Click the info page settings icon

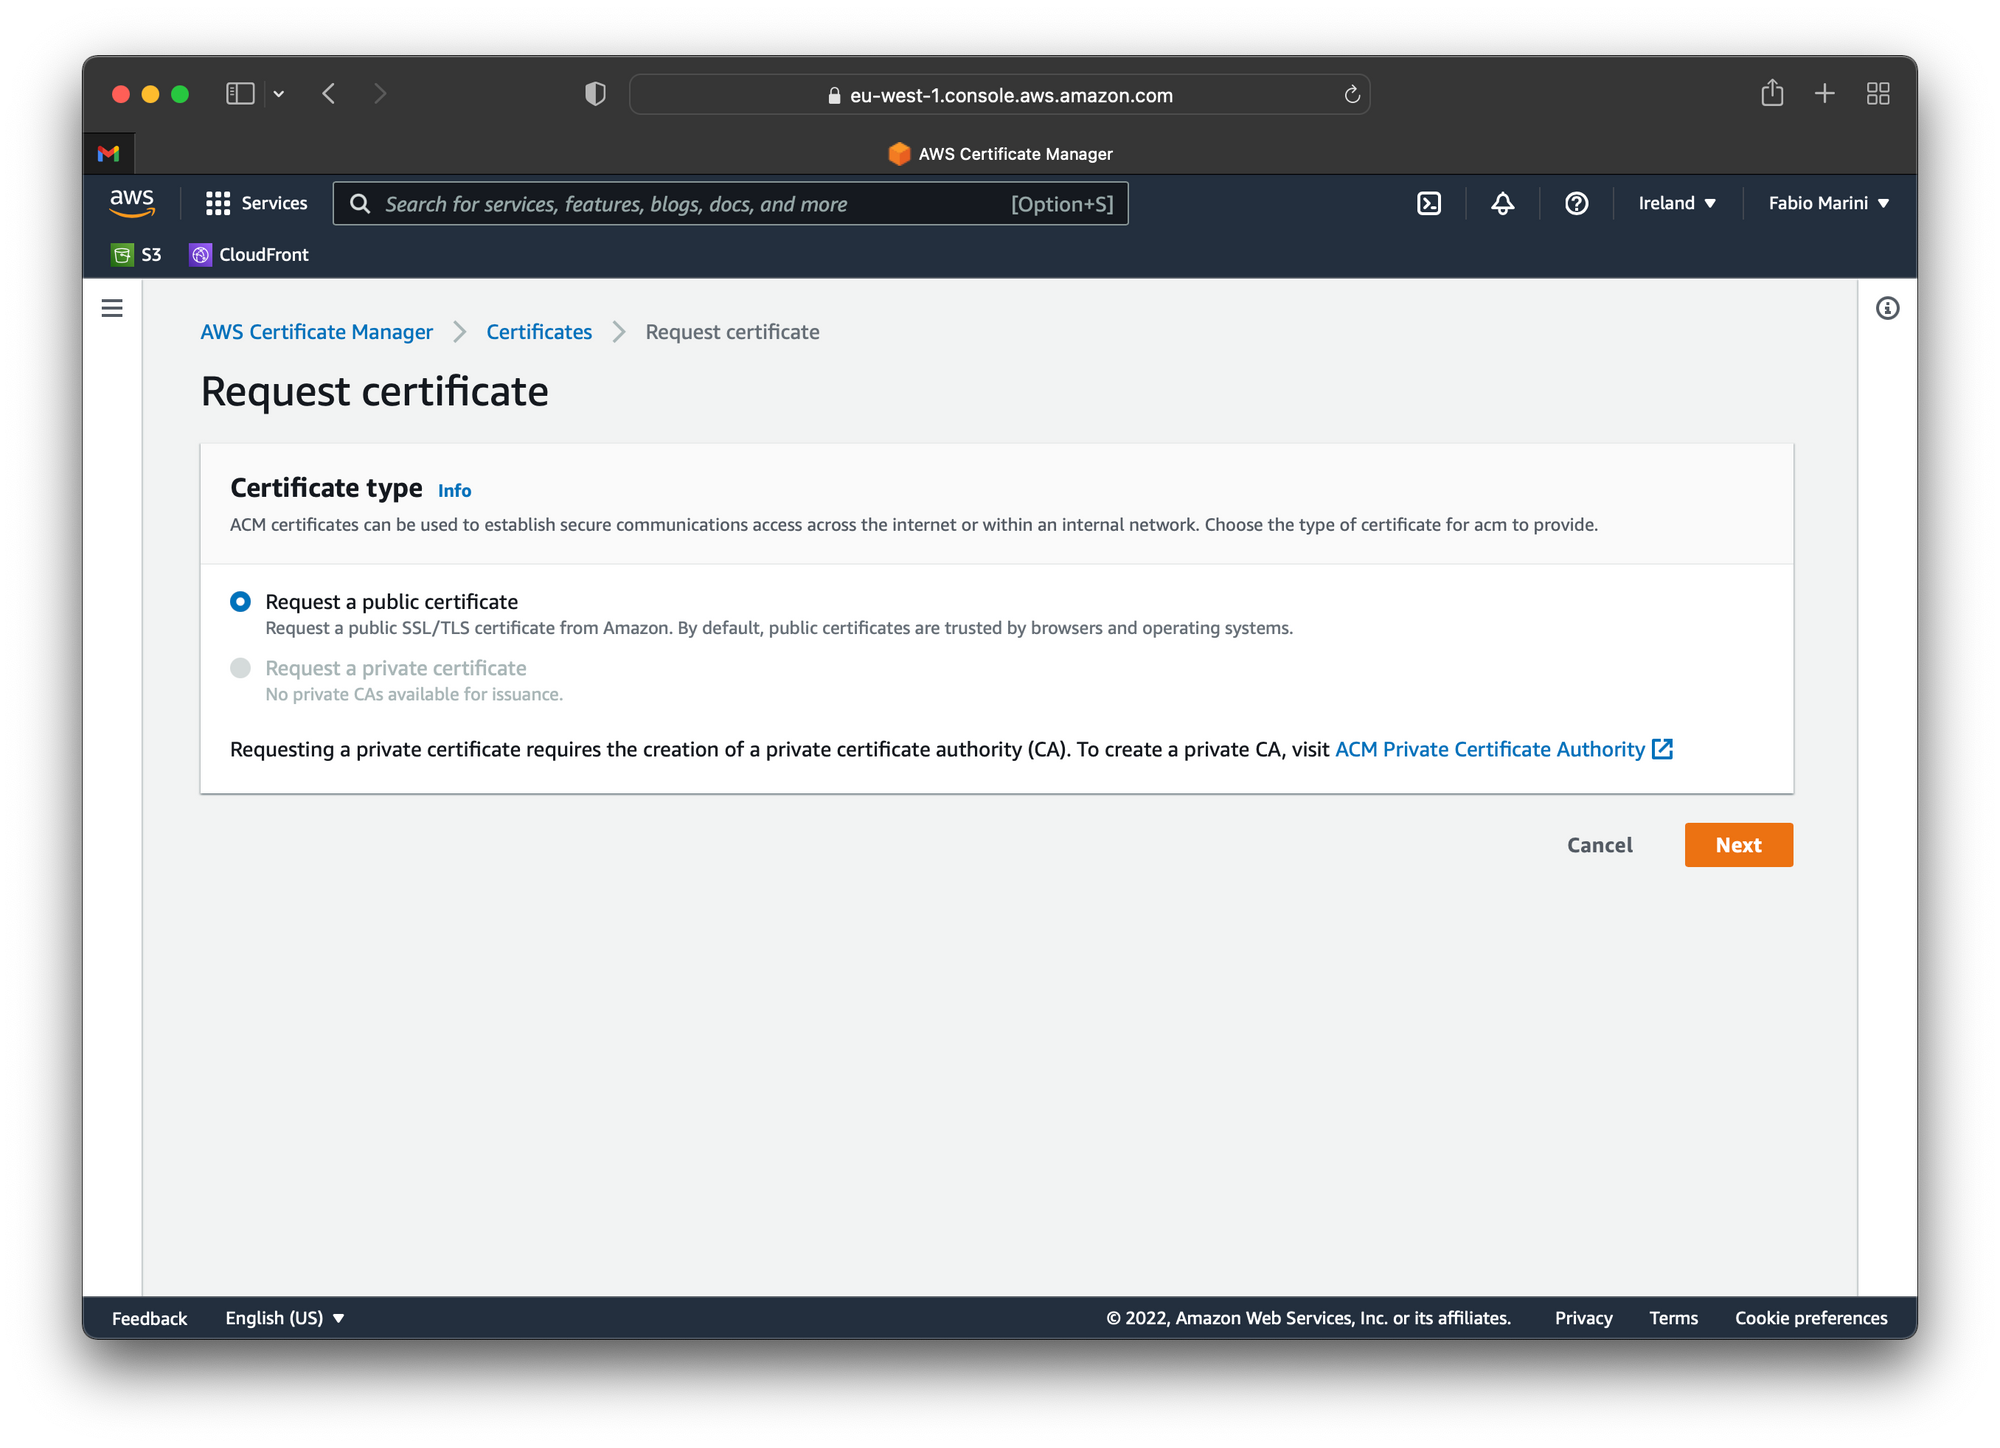[1887, 307]
